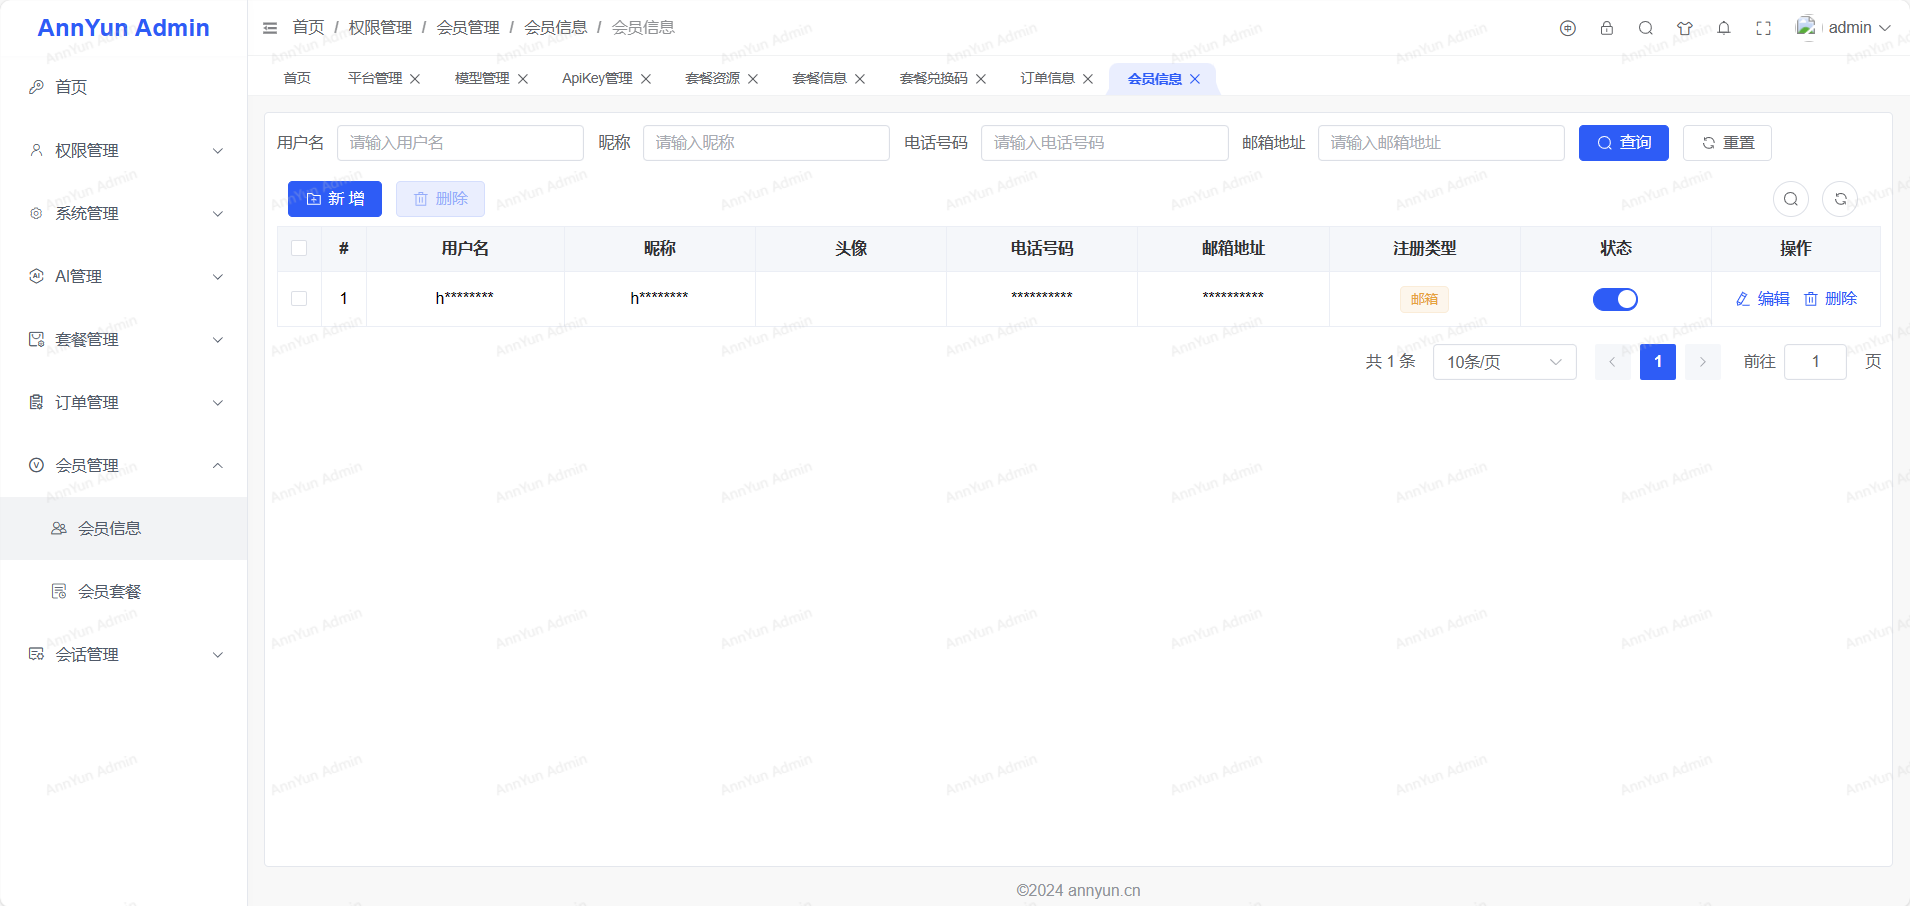Click the lock screen icon
The height and width of the screenshot is (906, 1910).
pyautogui.click(x=1607, y=28)
